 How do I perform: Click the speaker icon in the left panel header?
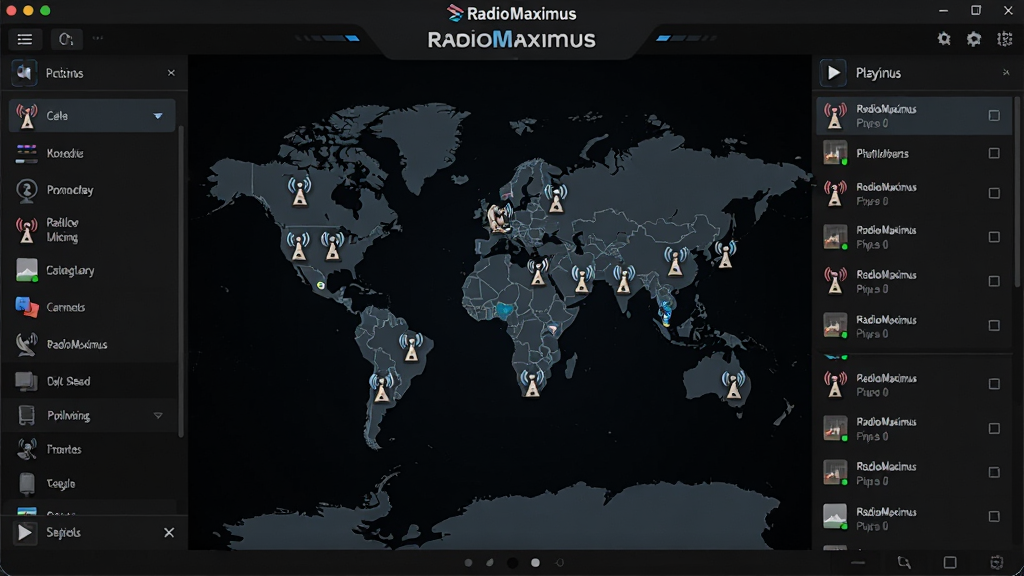coord(24,72)
